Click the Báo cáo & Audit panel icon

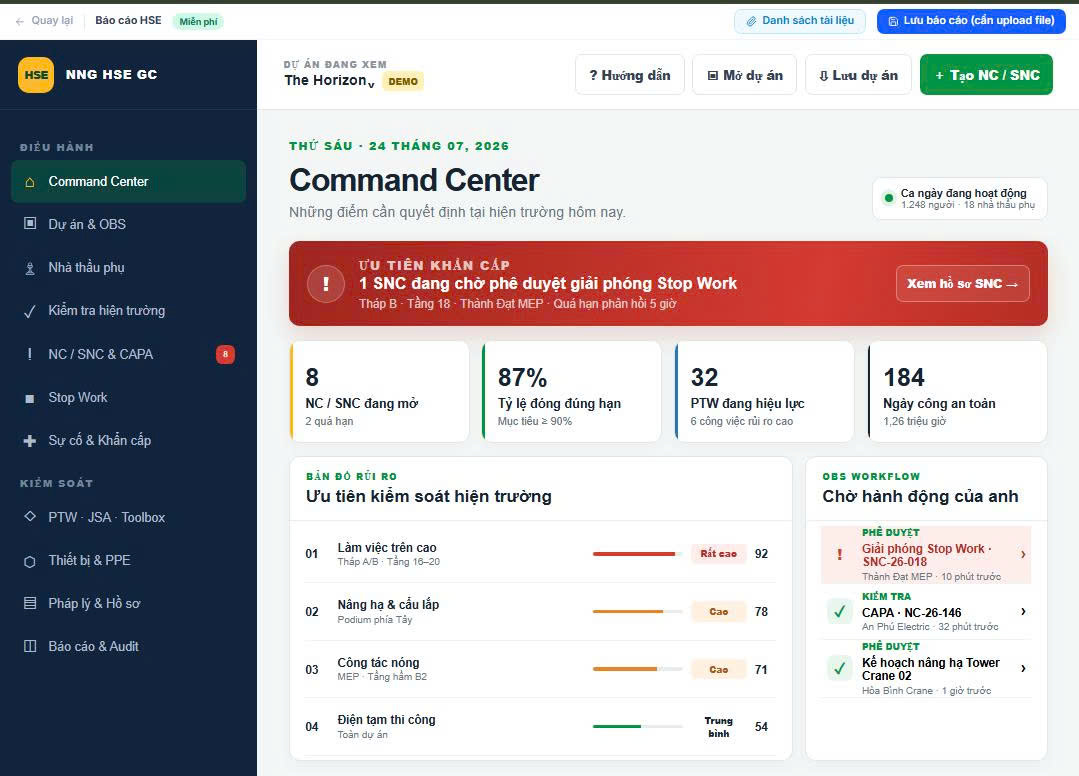(x=30, y=646)
